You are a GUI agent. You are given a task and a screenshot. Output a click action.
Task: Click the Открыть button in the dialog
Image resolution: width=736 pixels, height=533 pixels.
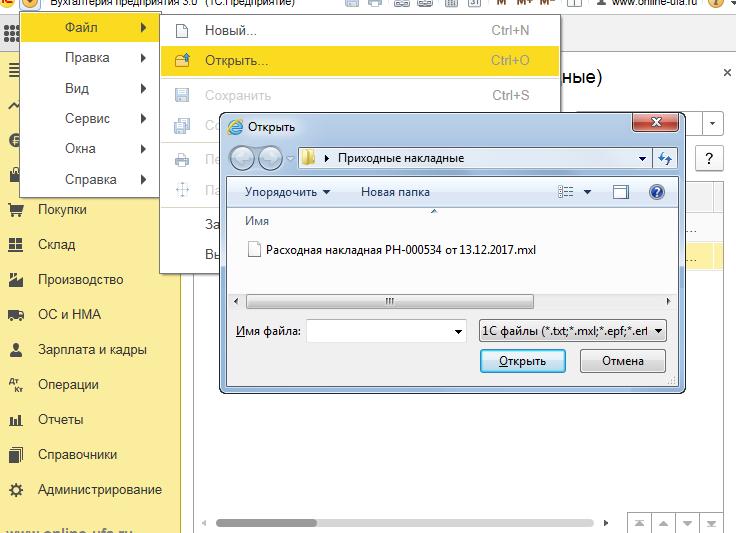click(x=522, y=361)
